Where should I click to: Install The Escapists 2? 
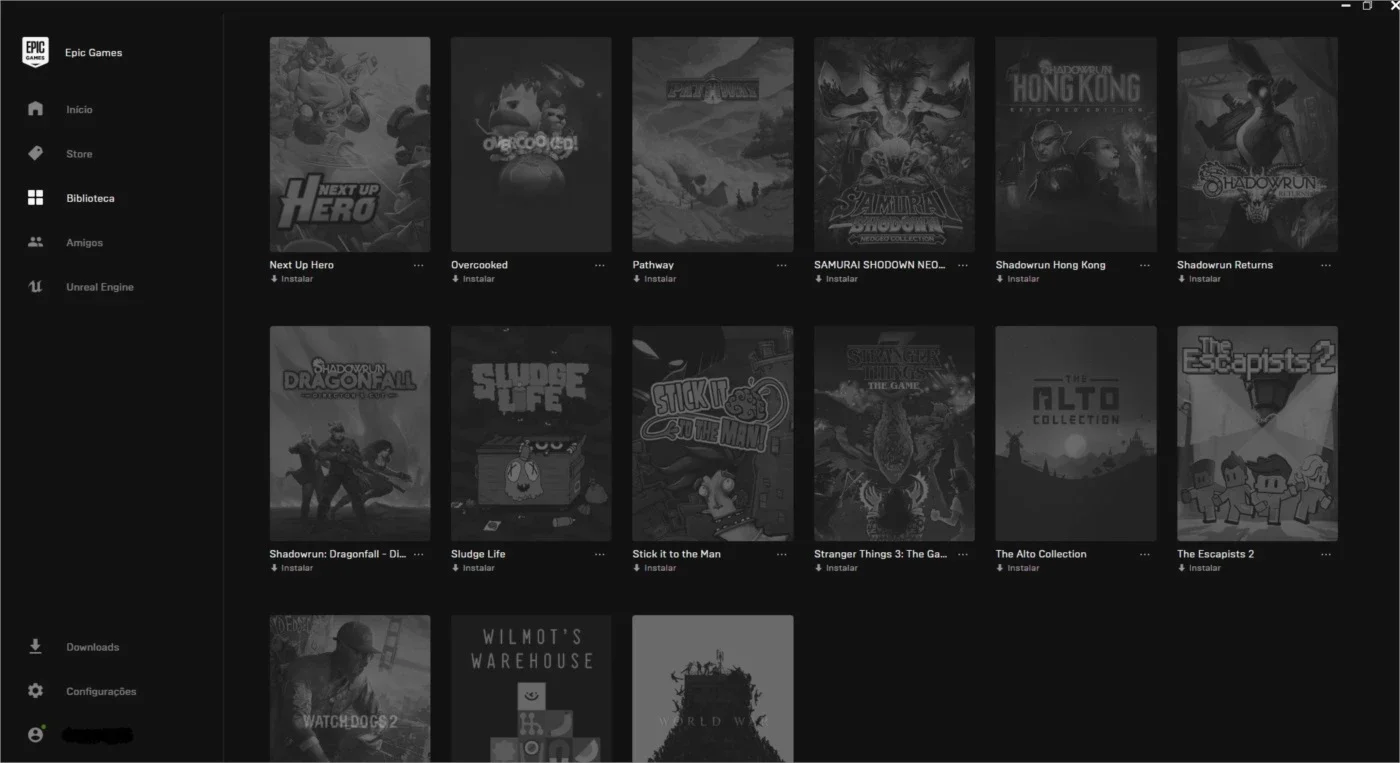[1199, 568]
